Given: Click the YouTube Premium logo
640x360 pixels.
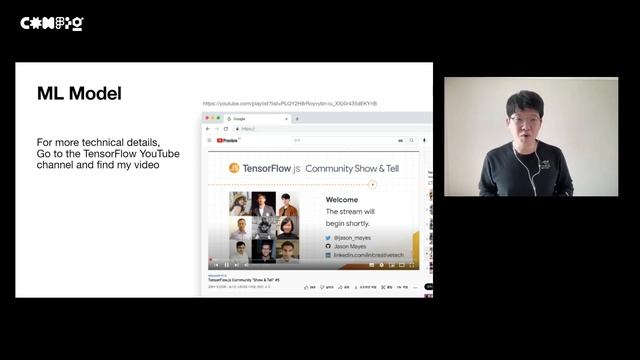Looking at the screenshot, I should click(228, 140).
